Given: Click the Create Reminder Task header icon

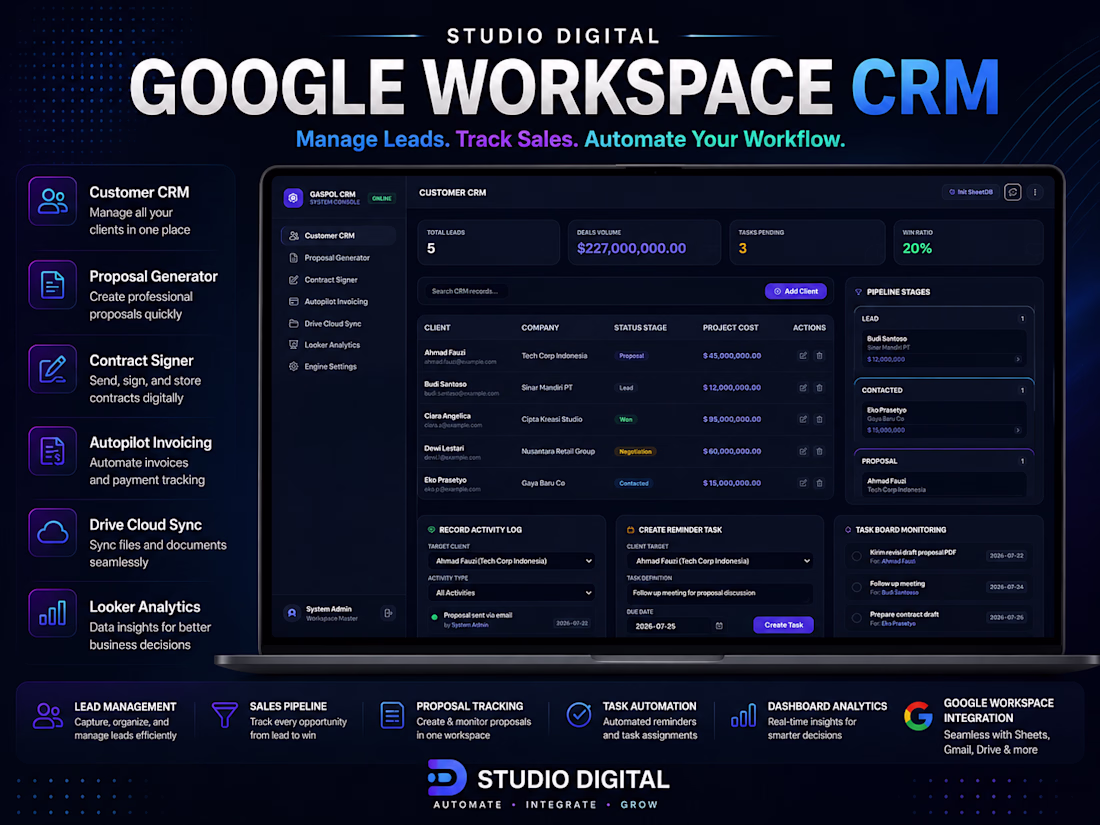Looking at the screenshot, I should point(630,530).
